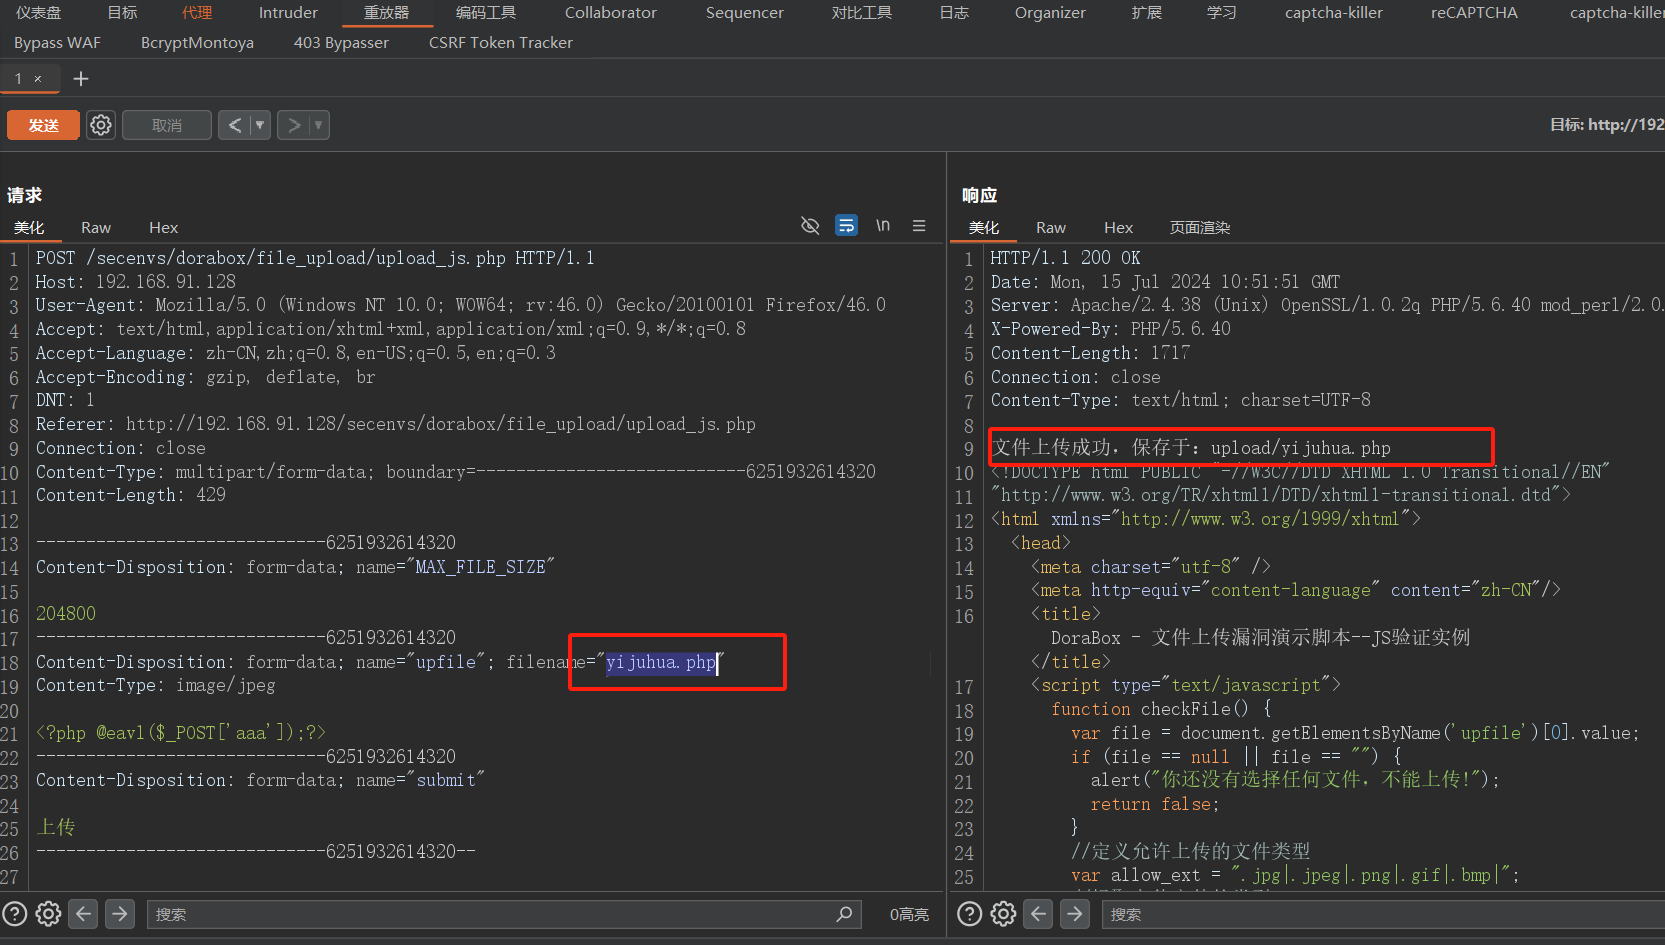Image resolution: width=1665 pixels, height=945 pixels.
Task: Toggle show newline \n characters
Action: click(x=883, y=225)
